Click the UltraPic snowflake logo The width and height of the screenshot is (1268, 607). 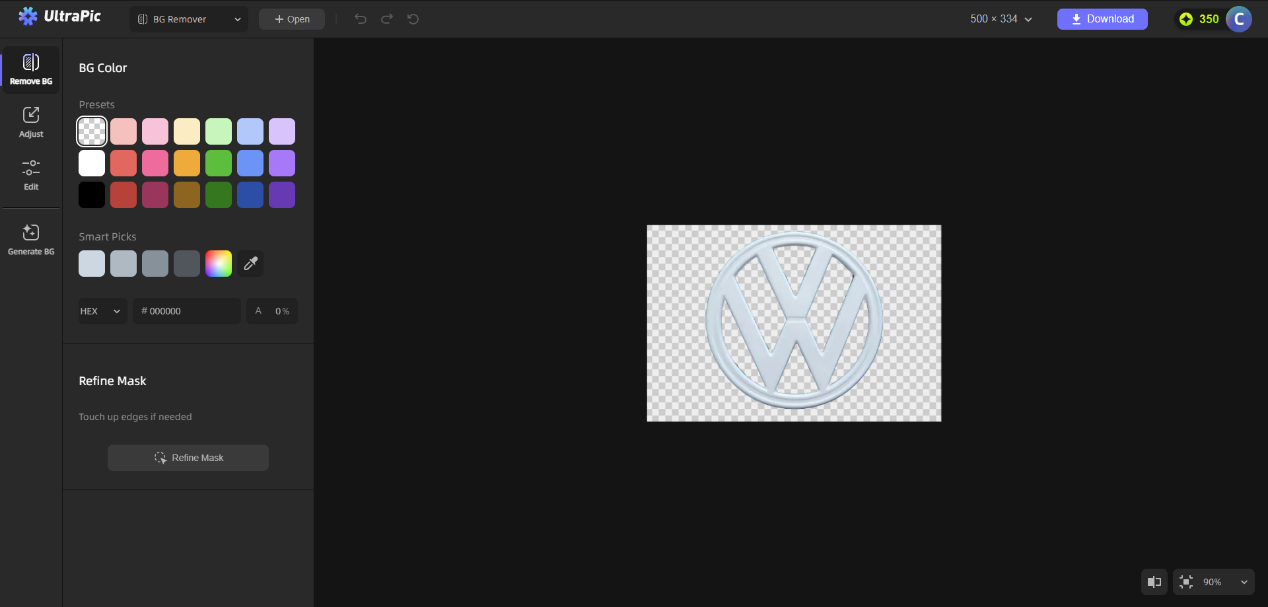(x=27, y=16)
